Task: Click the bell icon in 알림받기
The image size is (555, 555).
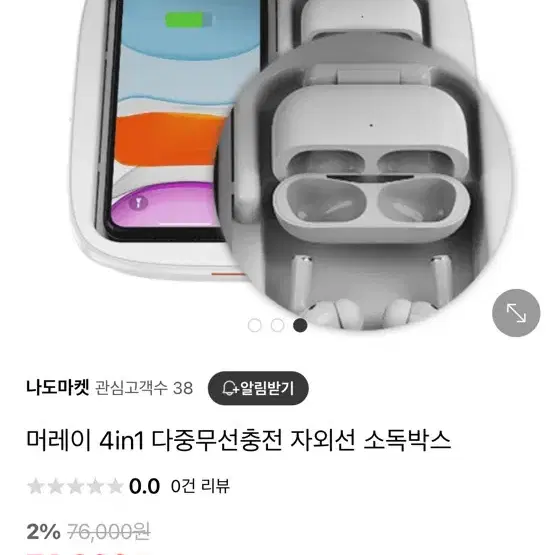Action: pos(230,388)
